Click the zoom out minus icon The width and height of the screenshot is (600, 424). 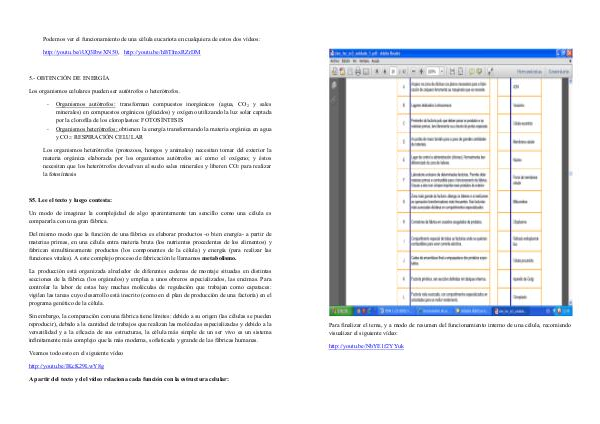coord(412,70)
